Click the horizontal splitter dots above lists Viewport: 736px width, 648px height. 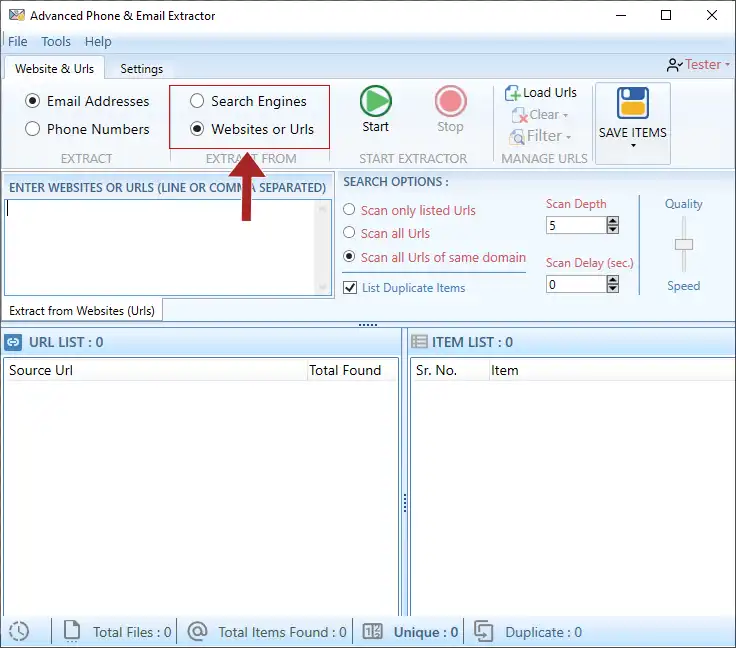[x=368, y=325]
